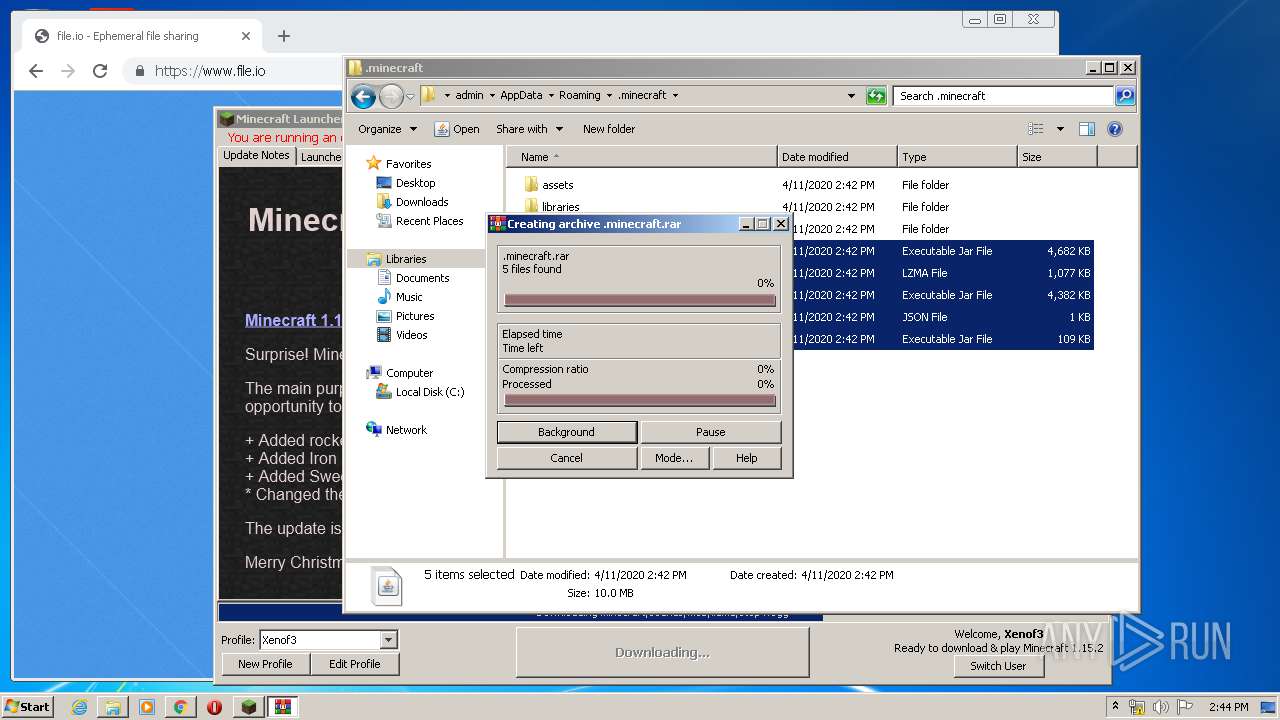
Task: Click the Chrome address bar URL
Action: (210, 71)
